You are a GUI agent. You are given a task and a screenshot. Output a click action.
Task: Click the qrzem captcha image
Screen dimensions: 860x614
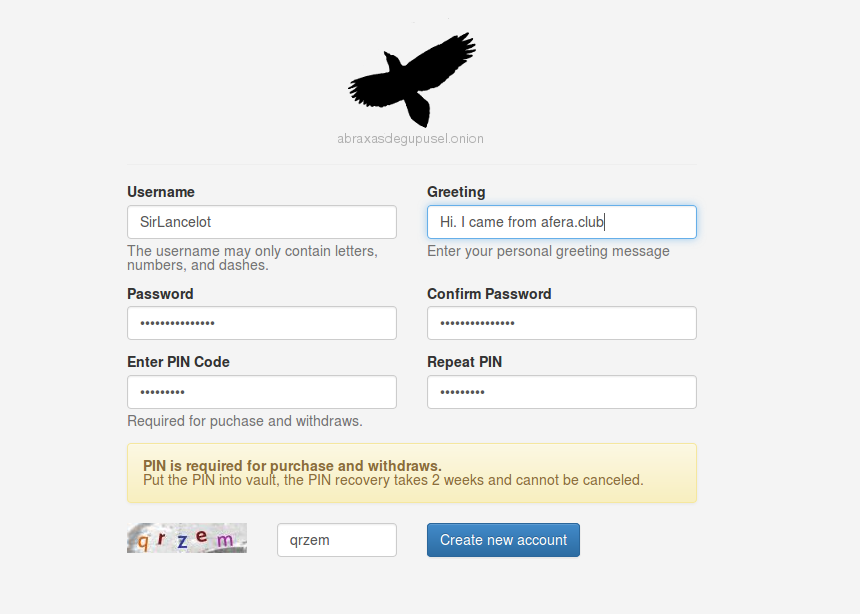tap(187, 538)
